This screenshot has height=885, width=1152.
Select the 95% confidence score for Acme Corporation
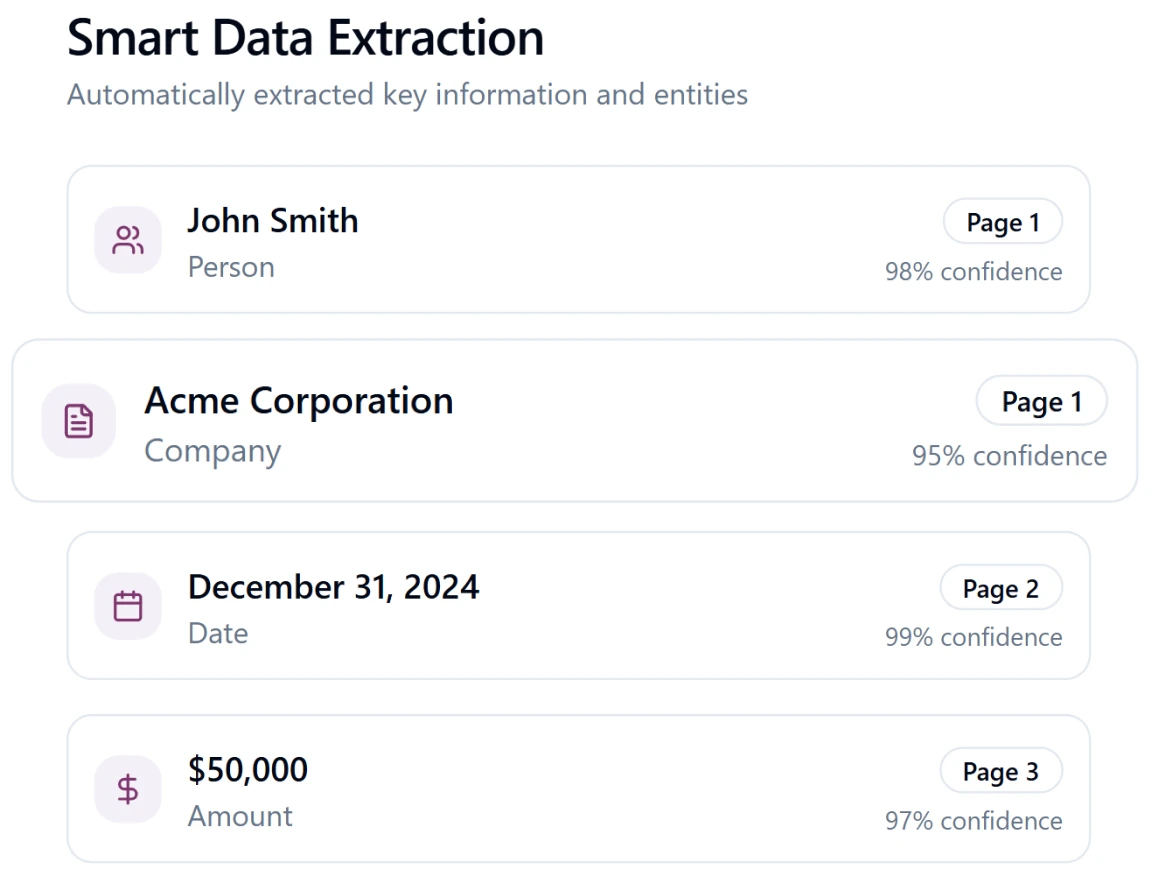coord(1010,455)
